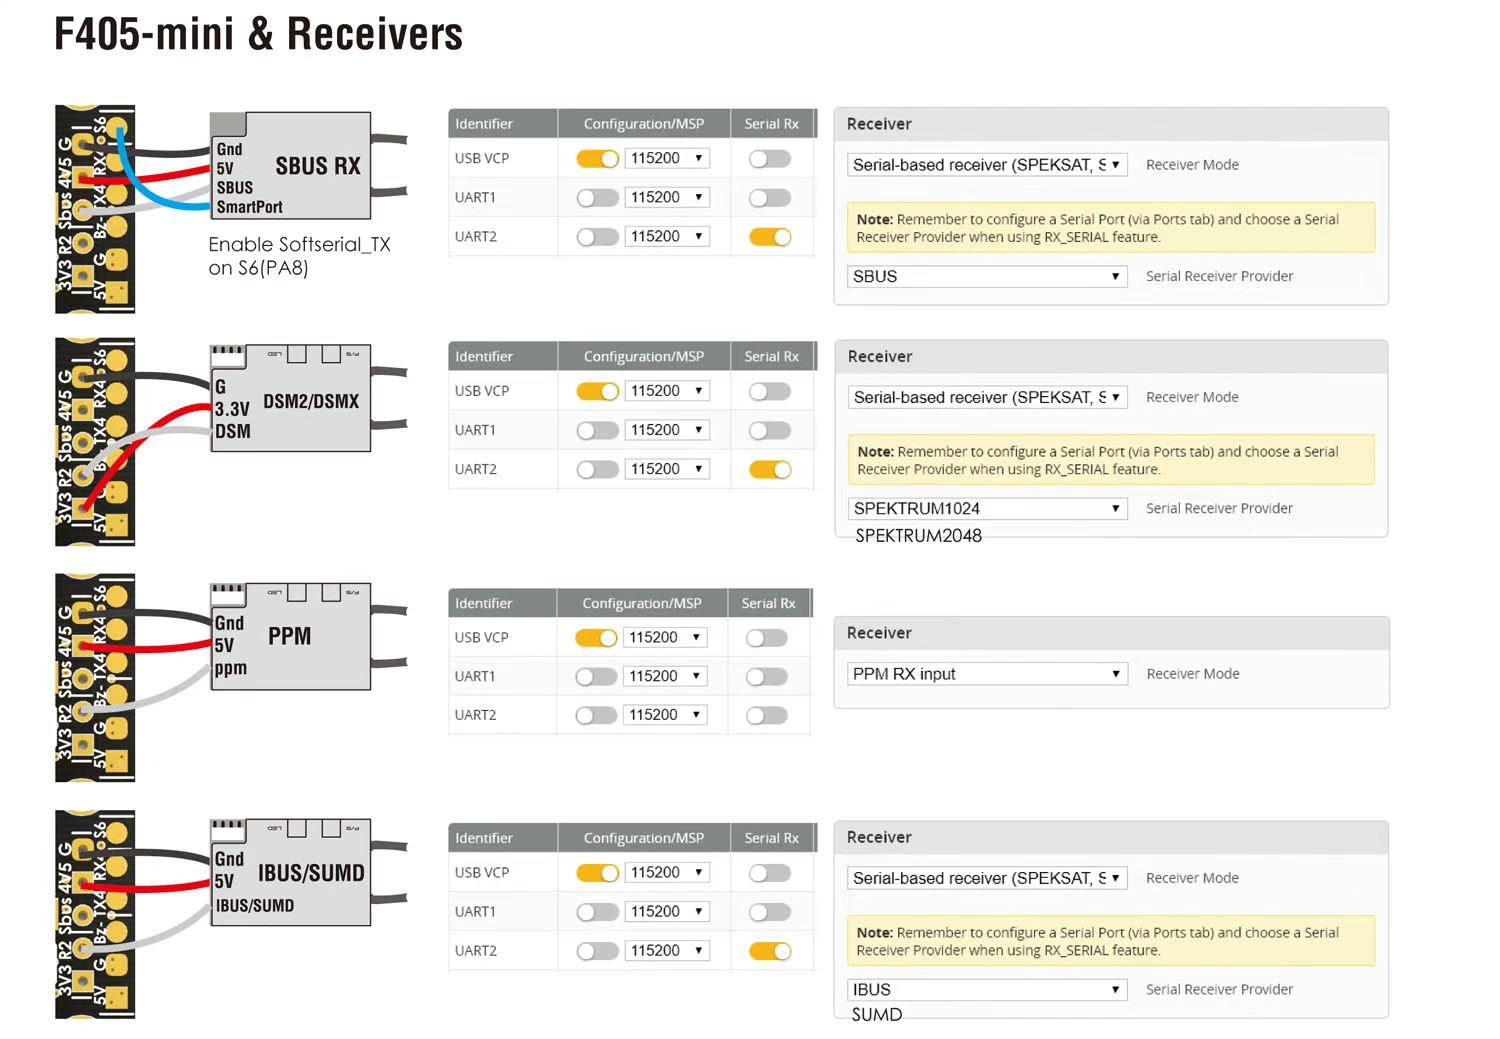Screen dimensions: 1500x1039
Task: Select the SPEKTRUM2048 option text
Action: click(918, 536)
